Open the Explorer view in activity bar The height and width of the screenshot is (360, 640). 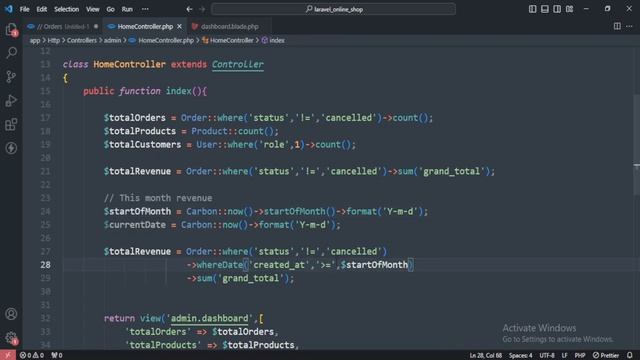(x=11, y=29)
